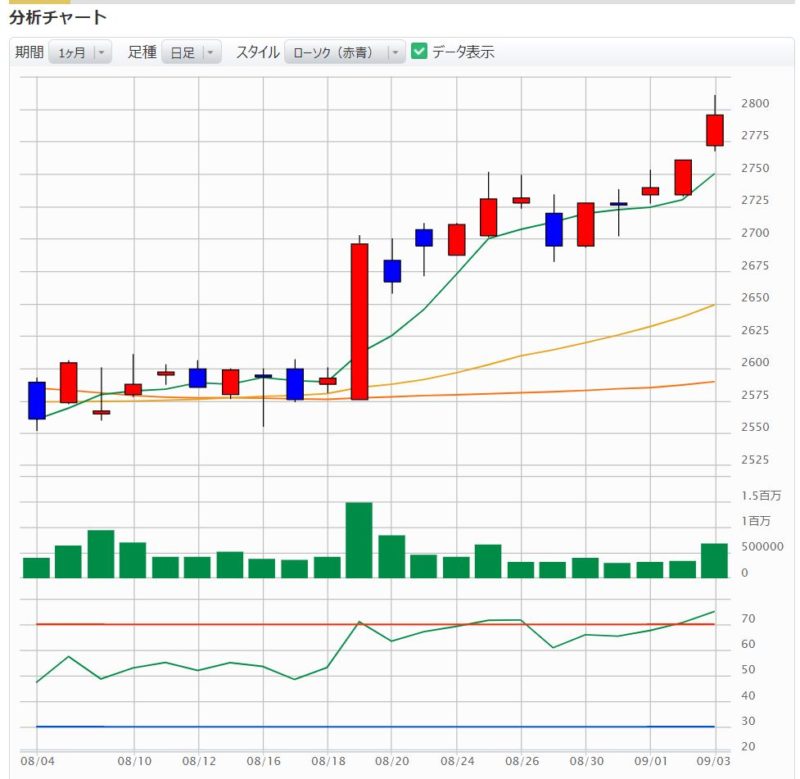
Task: Open the 足種 日足 dropdown
Action: (x=191, y=52)
